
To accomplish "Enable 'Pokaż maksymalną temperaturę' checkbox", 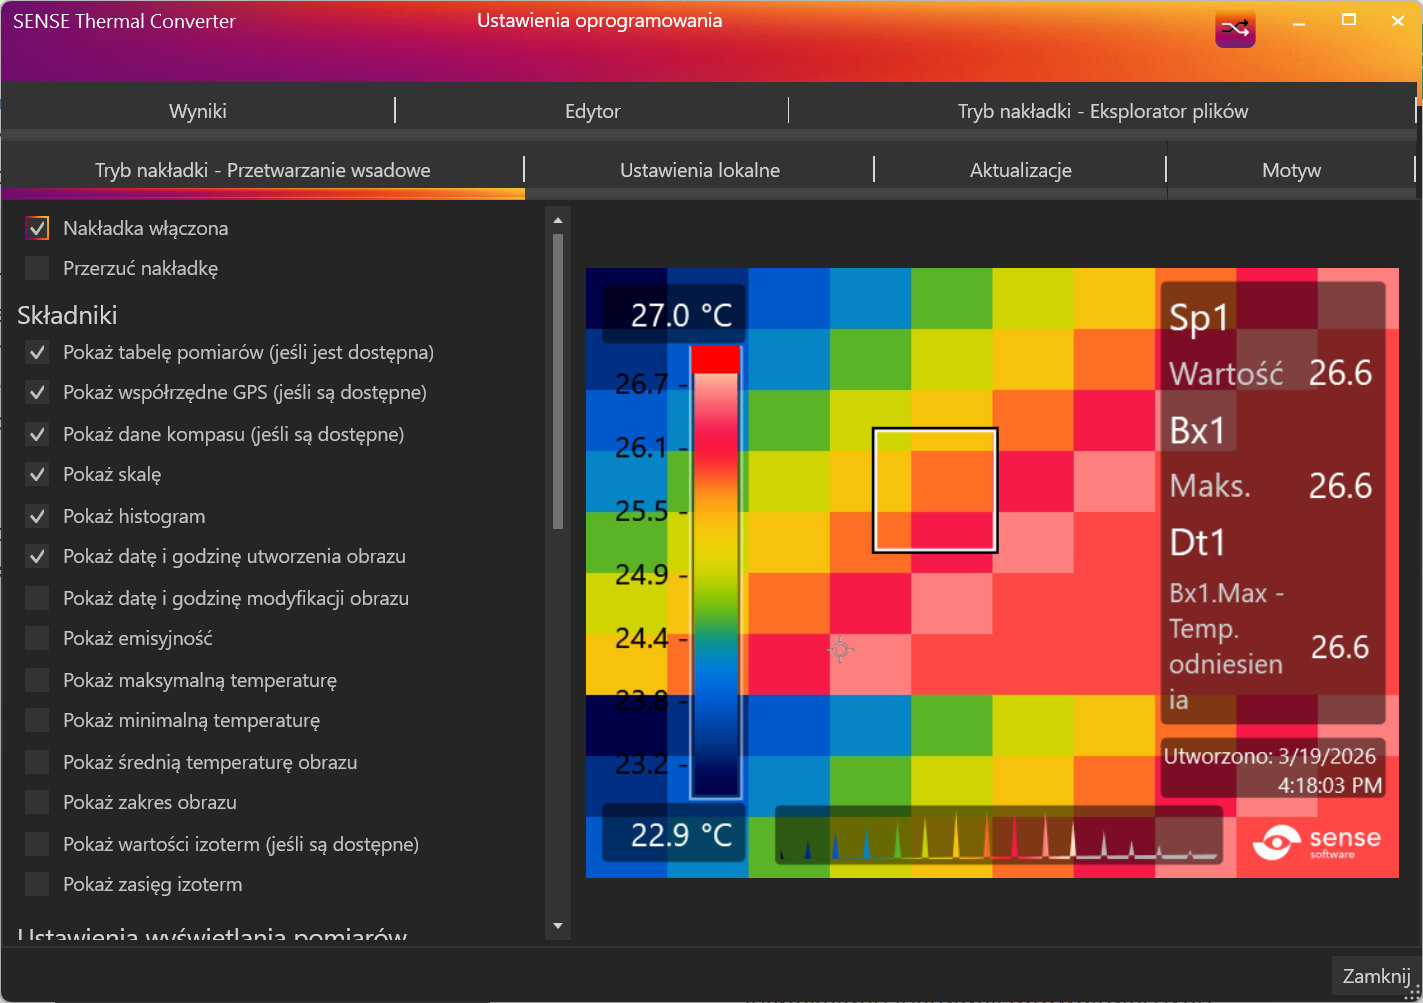I will [37, 681].
